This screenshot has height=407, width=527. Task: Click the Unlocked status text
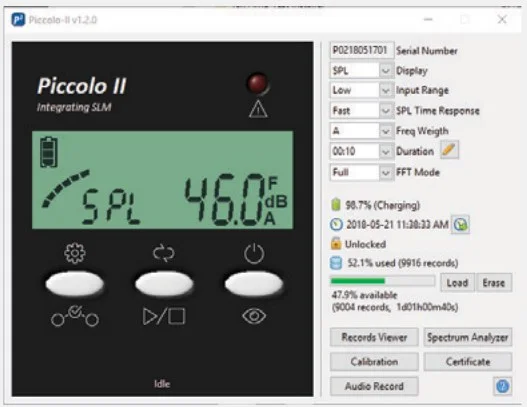point(365,244)
